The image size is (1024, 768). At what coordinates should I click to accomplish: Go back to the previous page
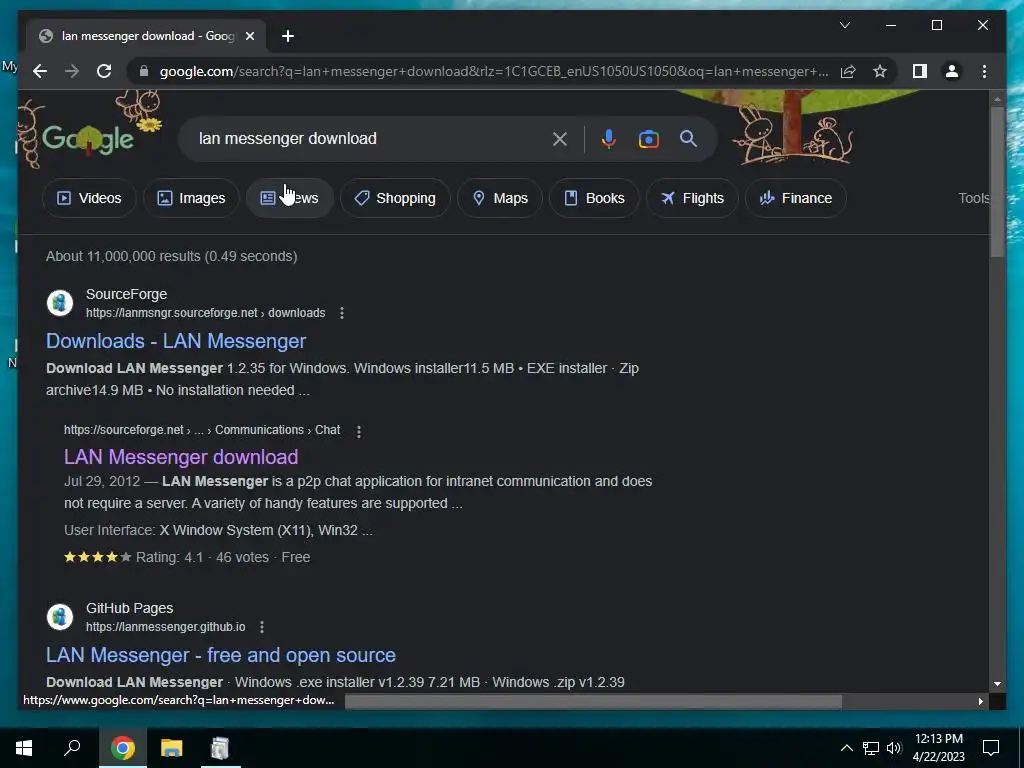(x=40, y=71)
